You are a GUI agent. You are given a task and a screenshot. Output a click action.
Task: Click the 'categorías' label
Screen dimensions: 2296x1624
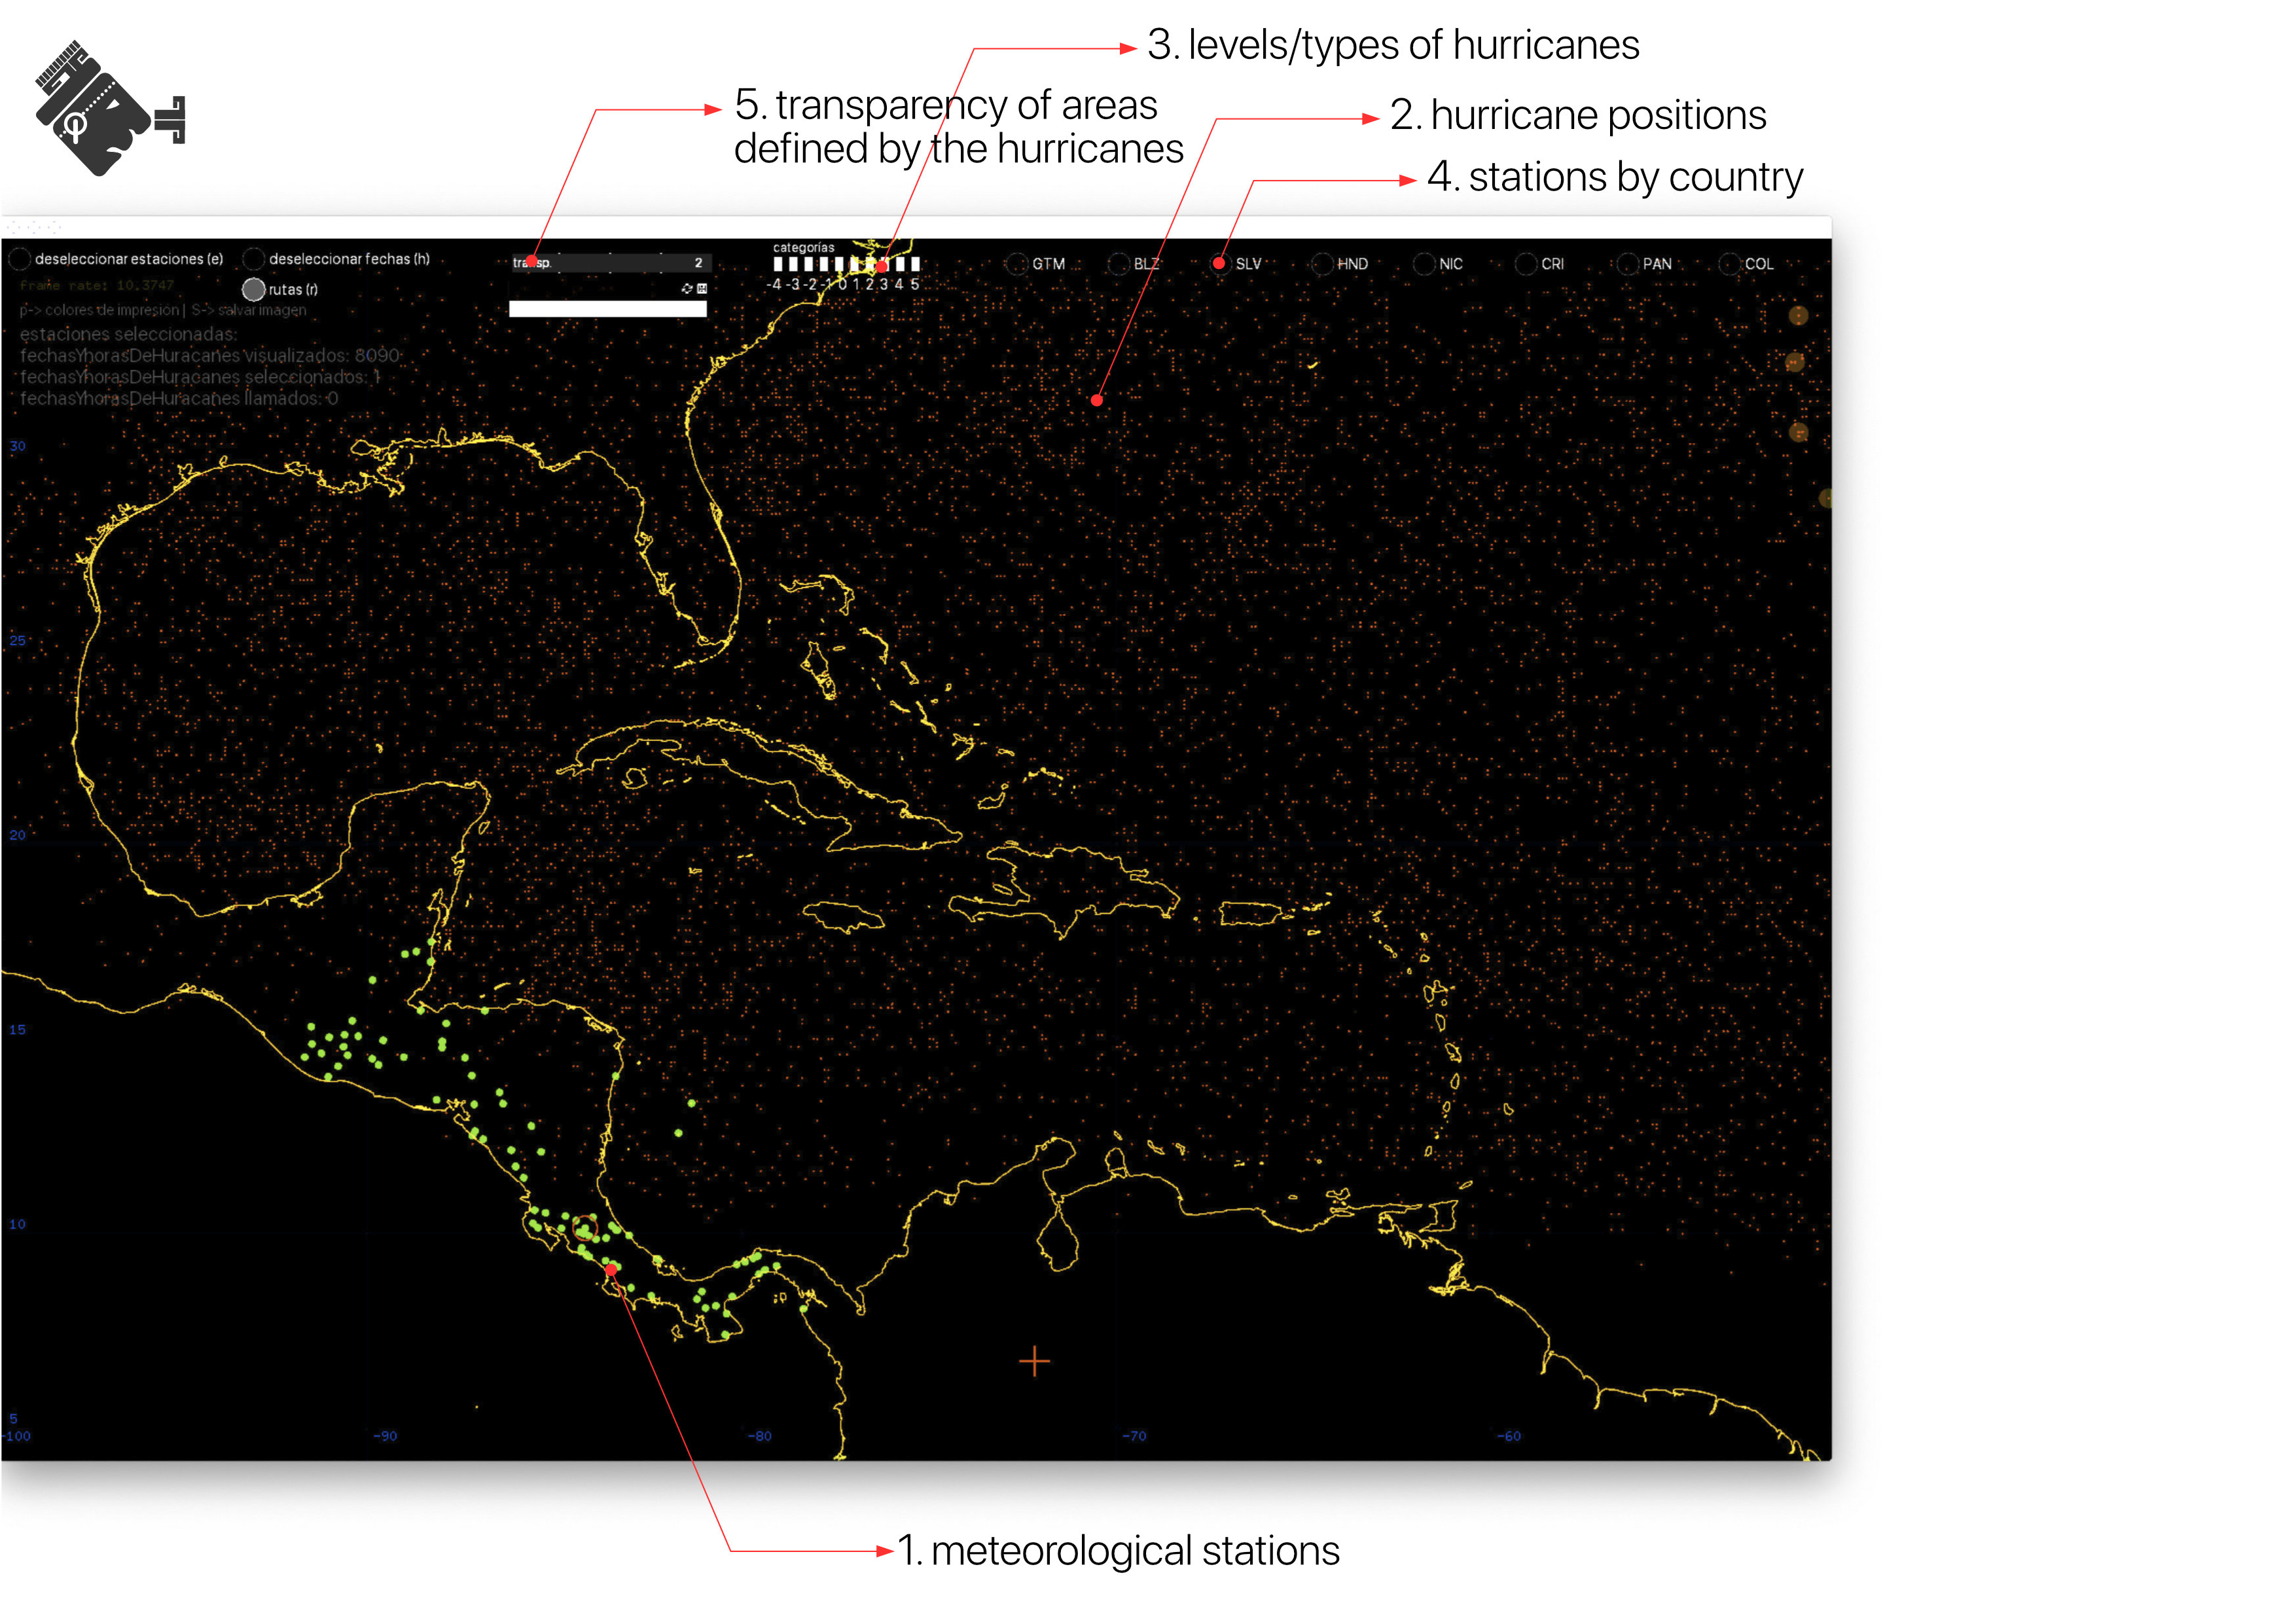coord(803,247)
